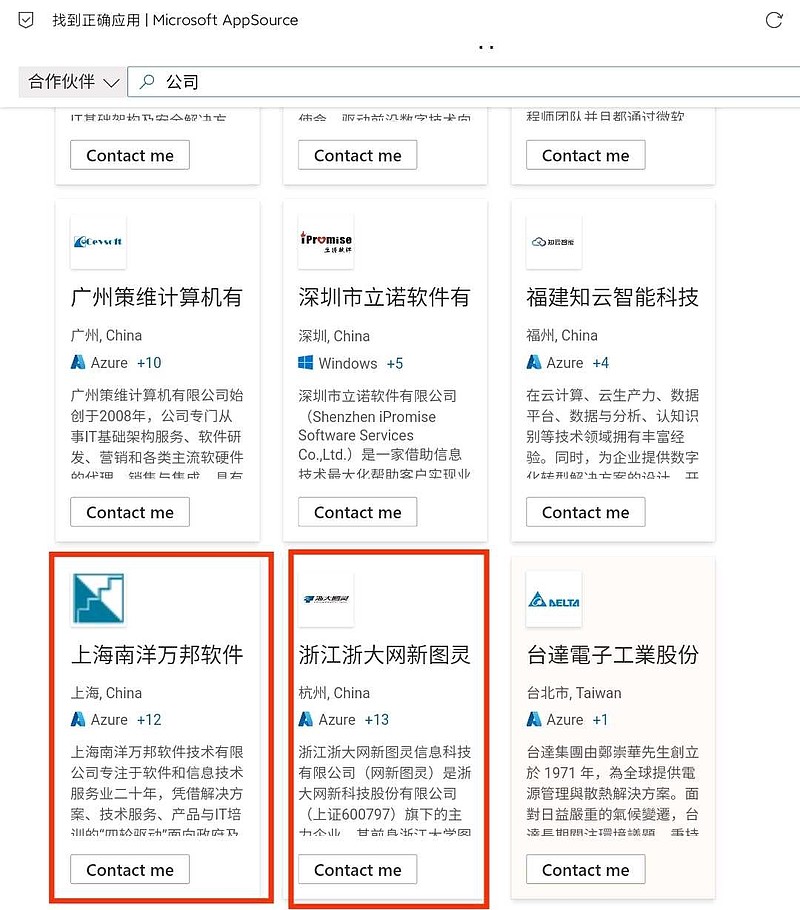Click the search magnifier icon
The height and width of the screenshot is (910, 800).
click(x=147, y=82)
